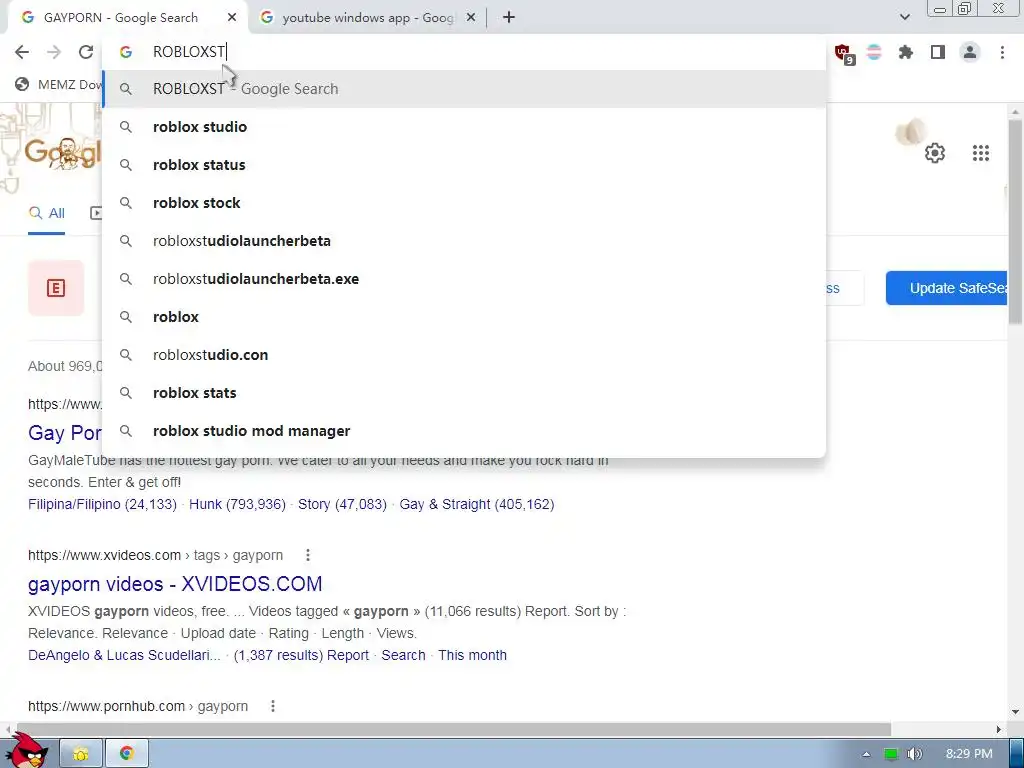Go back using the browser back arrow
The width and height of the screenshot is (1024, 768).
(22, 52)
